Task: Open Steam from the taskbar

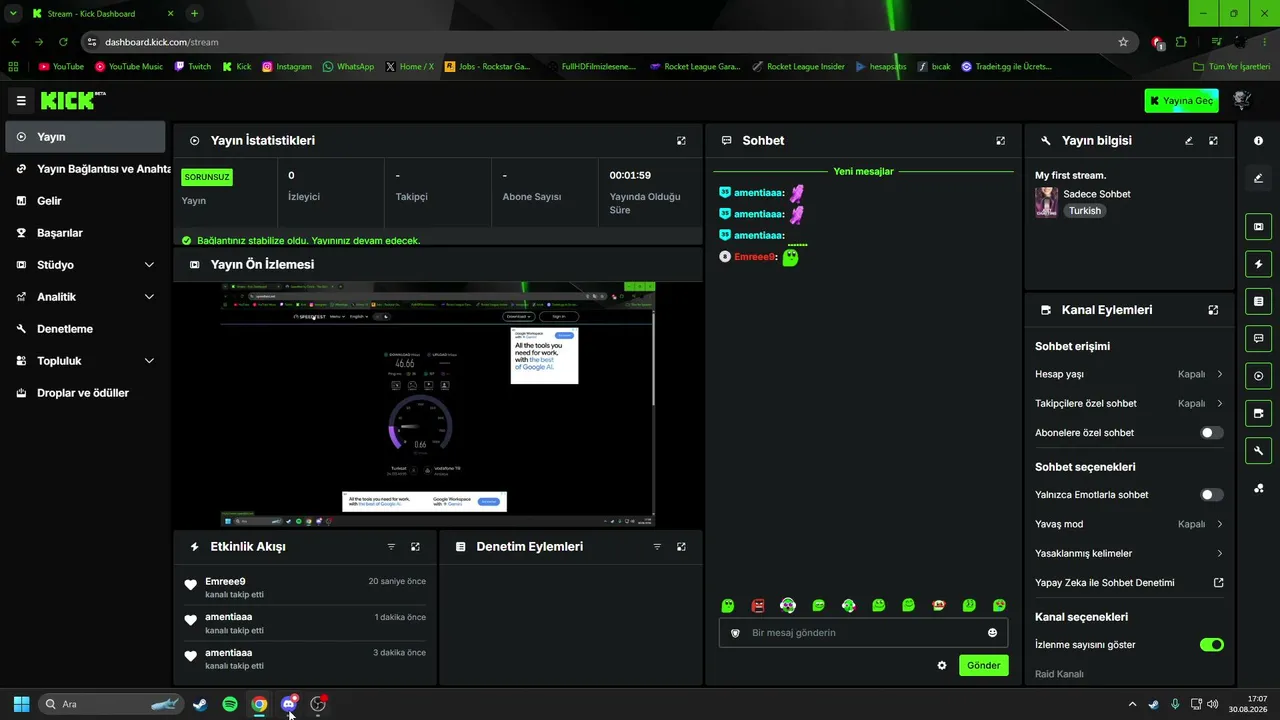Action: click(x=200, y=704)
